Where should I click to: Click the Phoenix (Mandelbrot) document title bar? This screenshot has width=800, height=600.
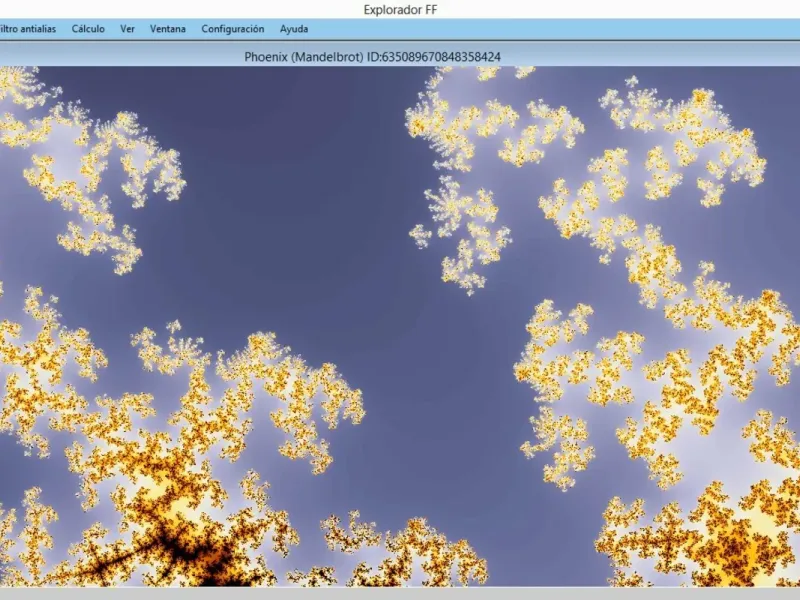pos(400,55)
